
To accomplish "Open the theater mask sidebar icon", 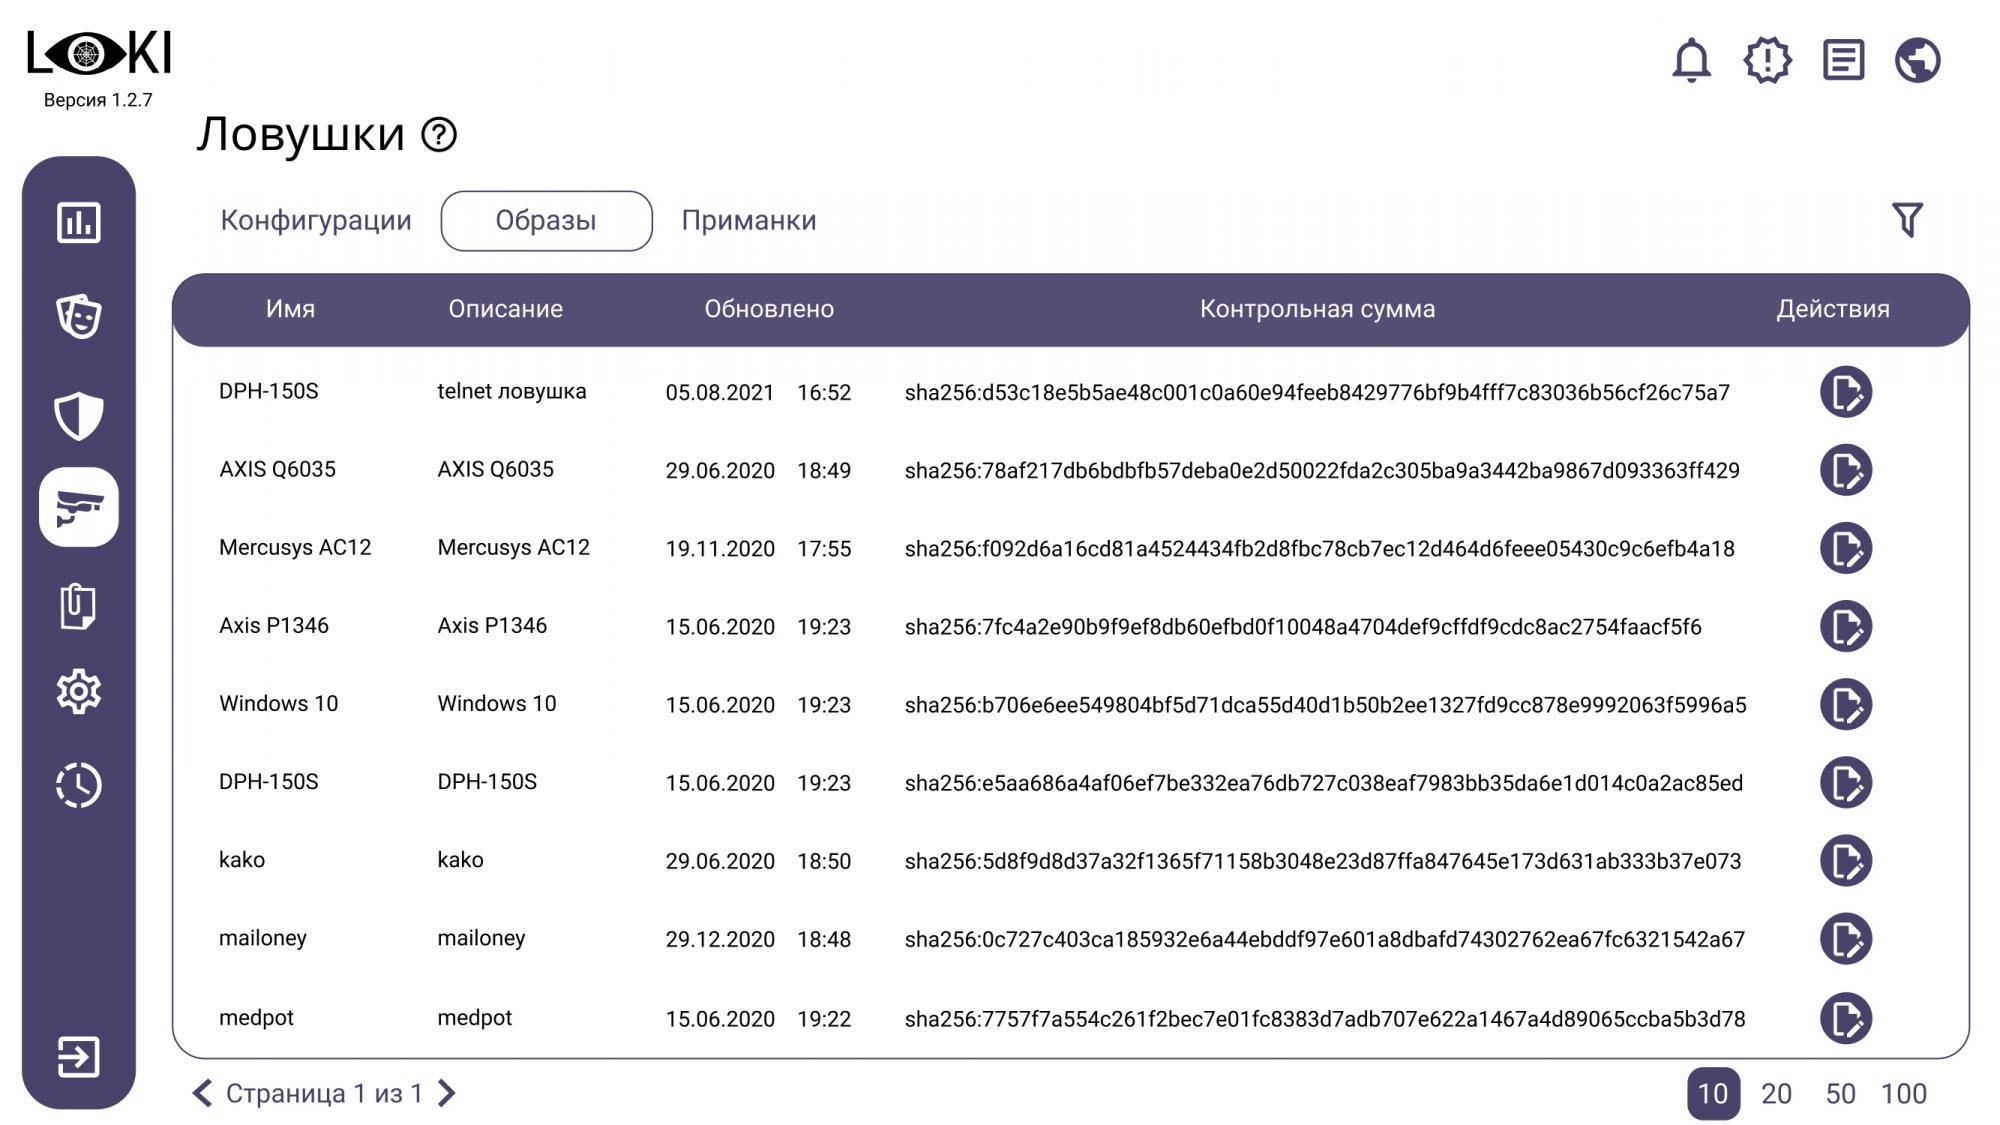I will (79, 316).
